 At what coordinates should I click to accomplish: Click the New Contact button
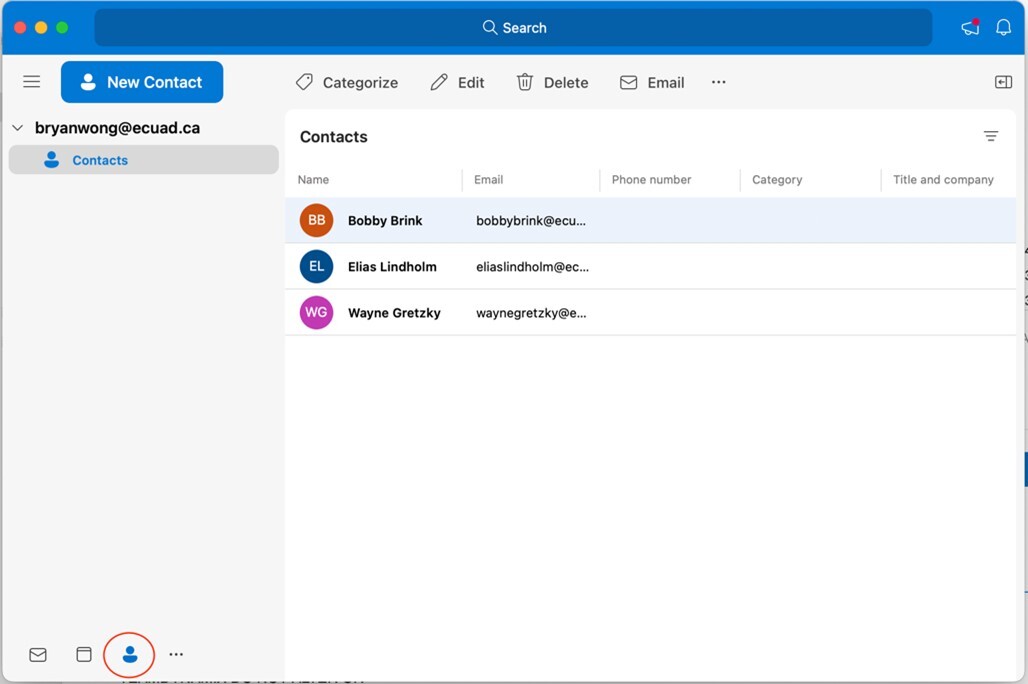tap(142, 82)
